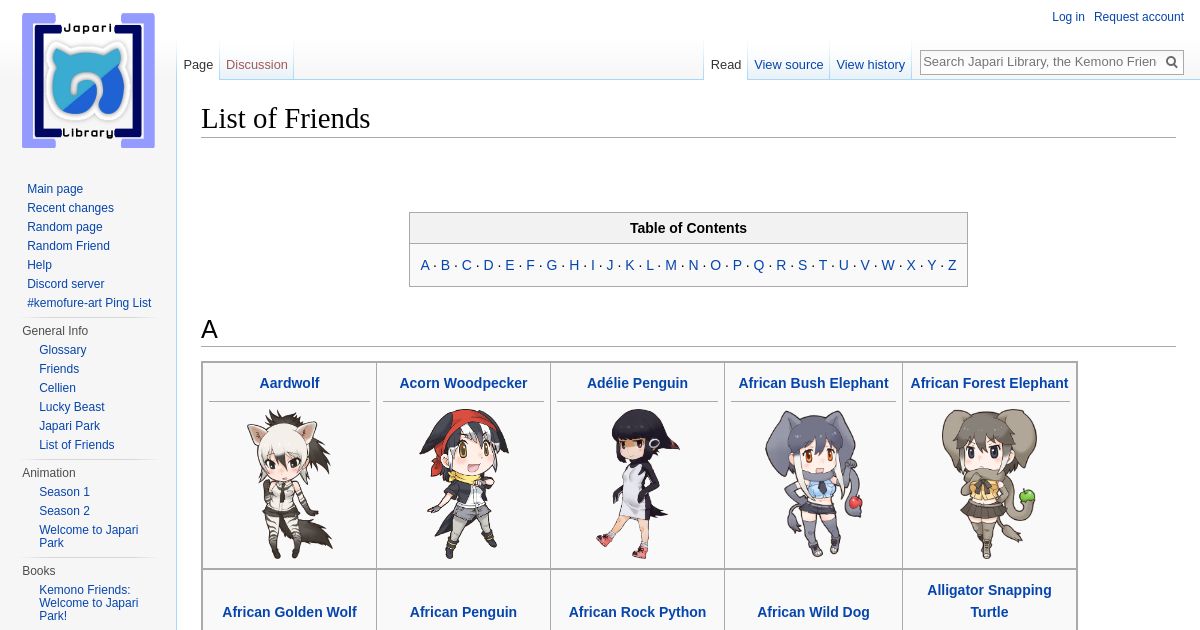Open the African Wild Dog link
This screenshot has width=1200, height=630.
(813, 612)
